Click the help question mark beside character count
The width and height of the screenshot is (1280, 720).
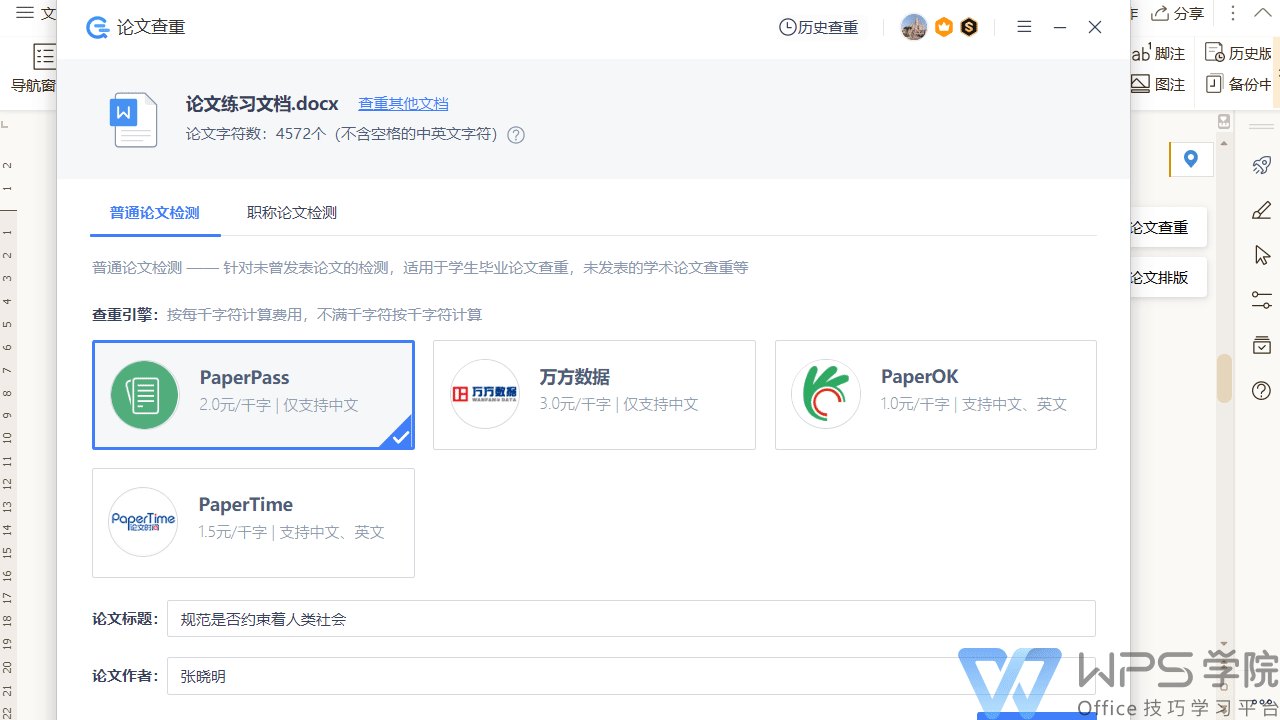pyautogui.click(x=516, y=134)
